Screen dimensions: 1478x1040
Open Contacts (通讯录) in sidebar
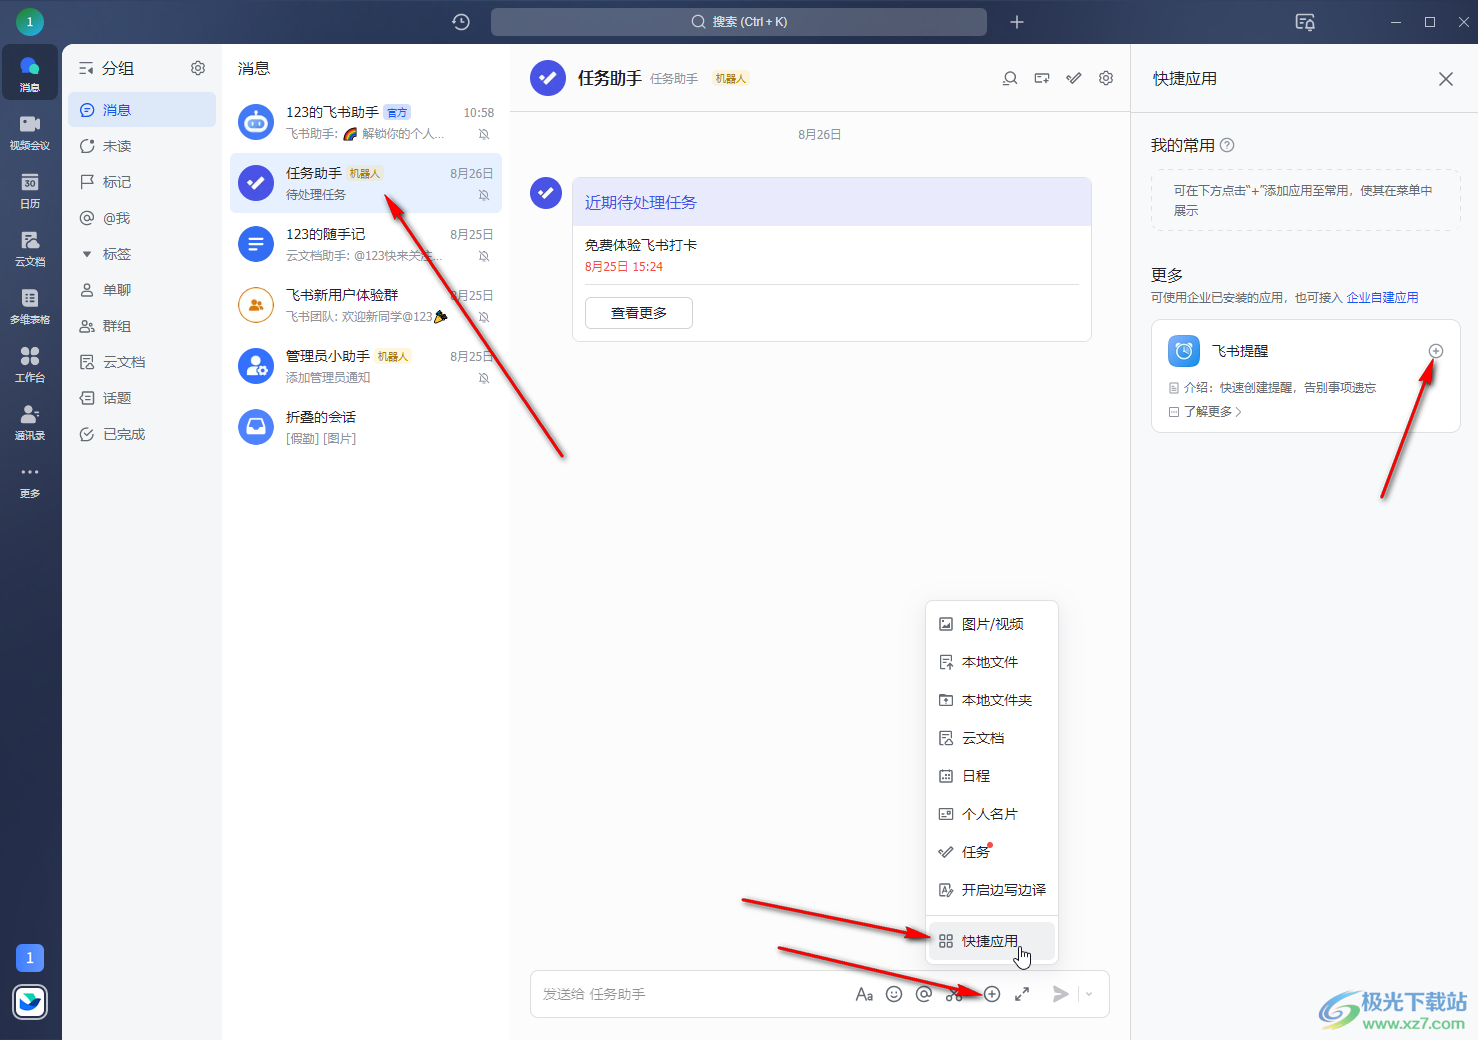(x=30, y=421)
